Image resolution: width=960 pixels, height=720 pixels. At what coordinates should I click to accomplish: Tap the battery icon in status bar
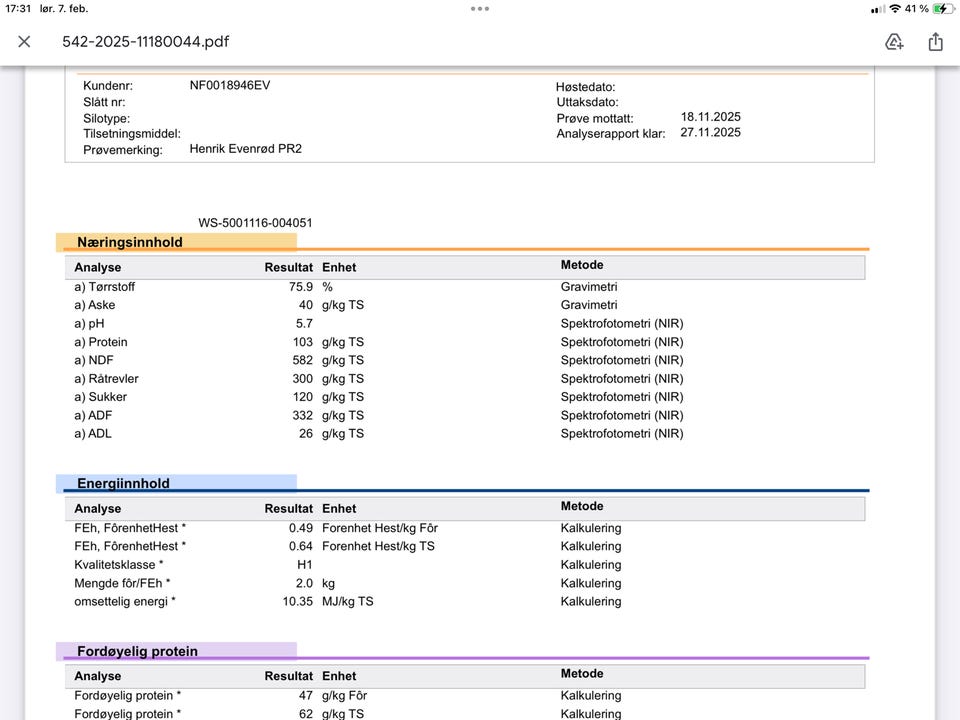pos(941,9)
